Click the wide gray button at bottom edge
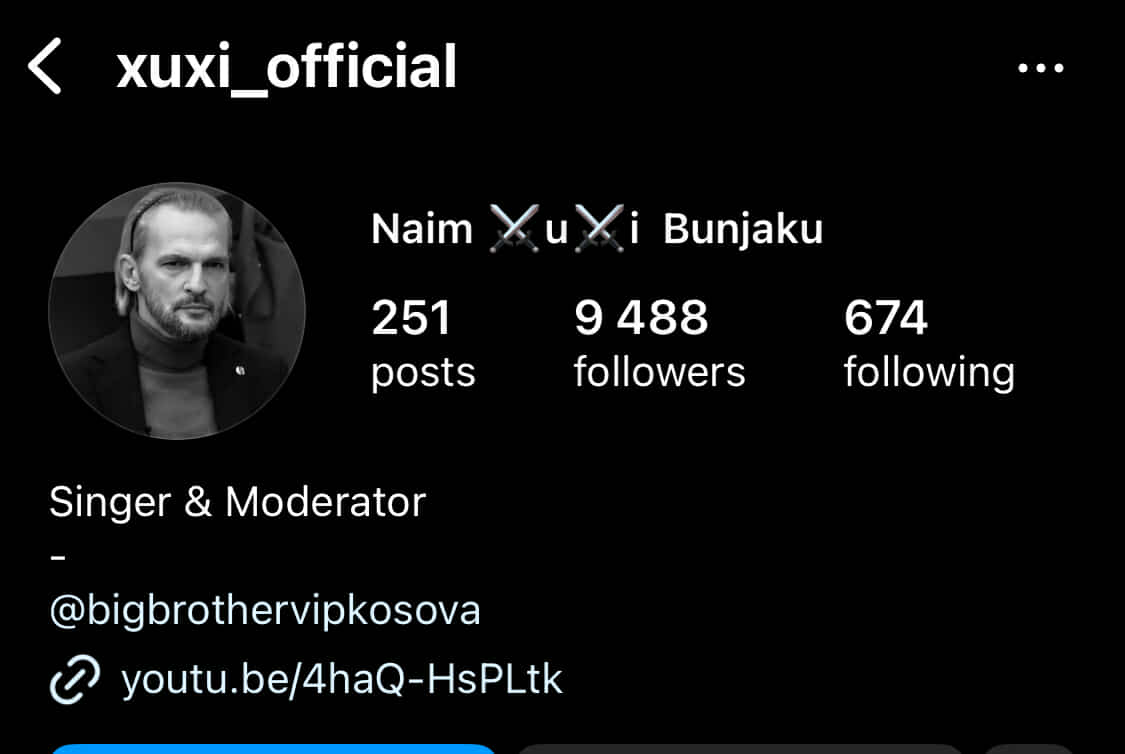1125x754 pixels. click(740, 749)
